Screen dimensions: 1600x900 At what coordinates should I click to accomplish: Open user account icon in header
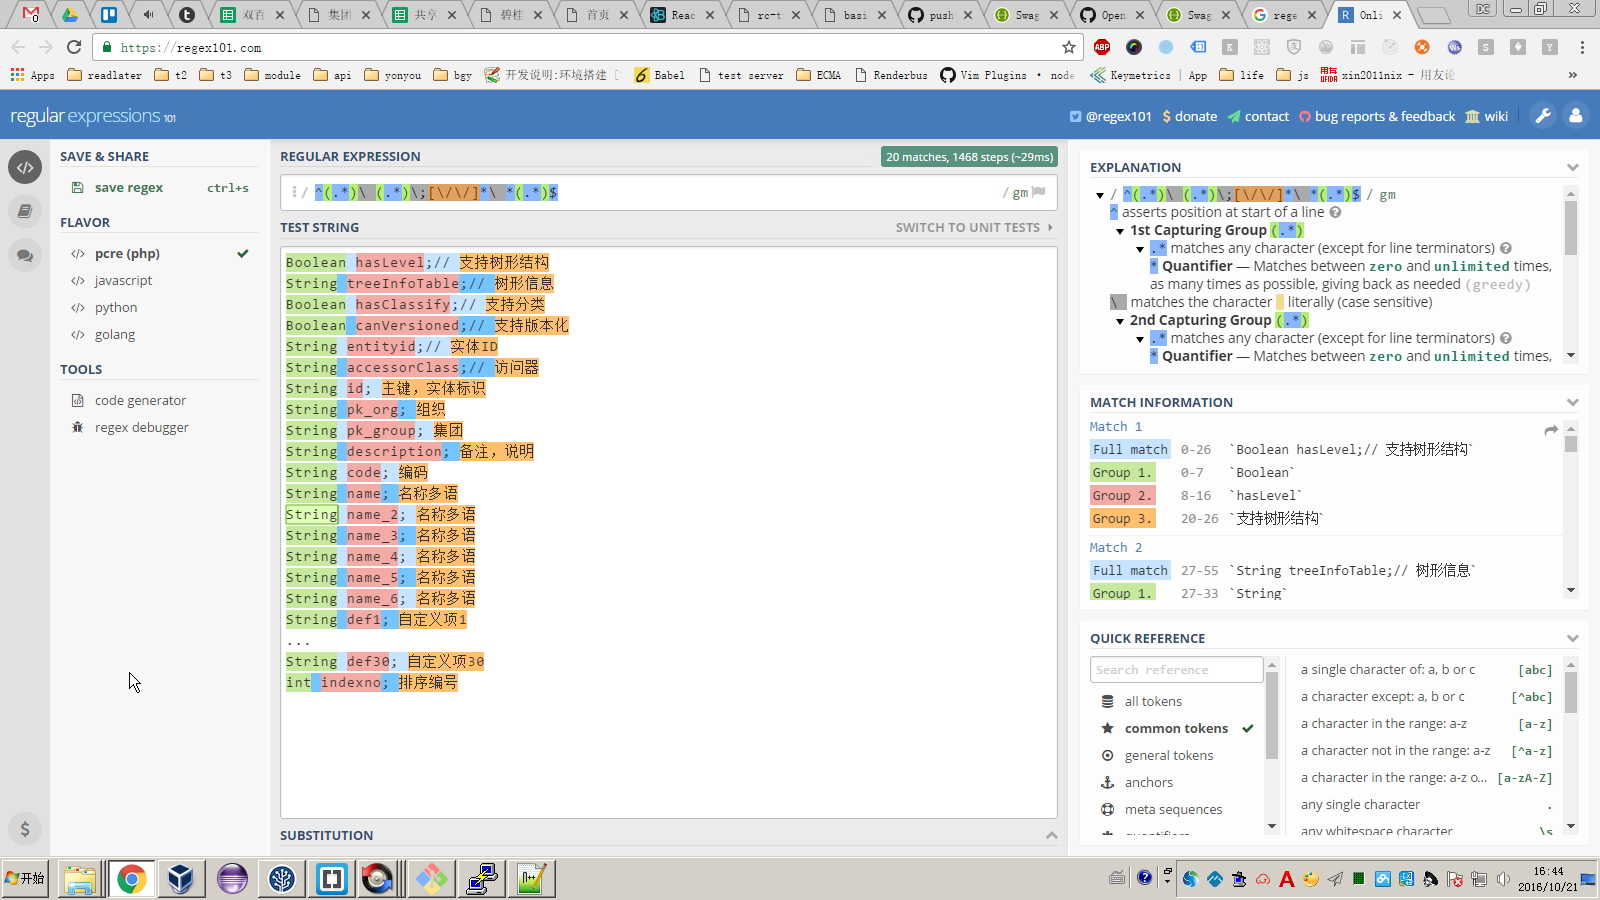click(1576, 116)
